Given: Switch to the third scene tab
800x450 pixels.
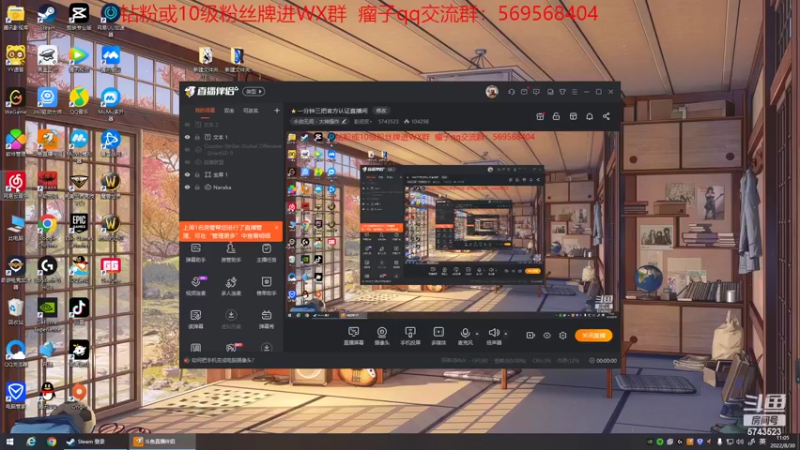Looking at the screenshot, I should 251,110.
